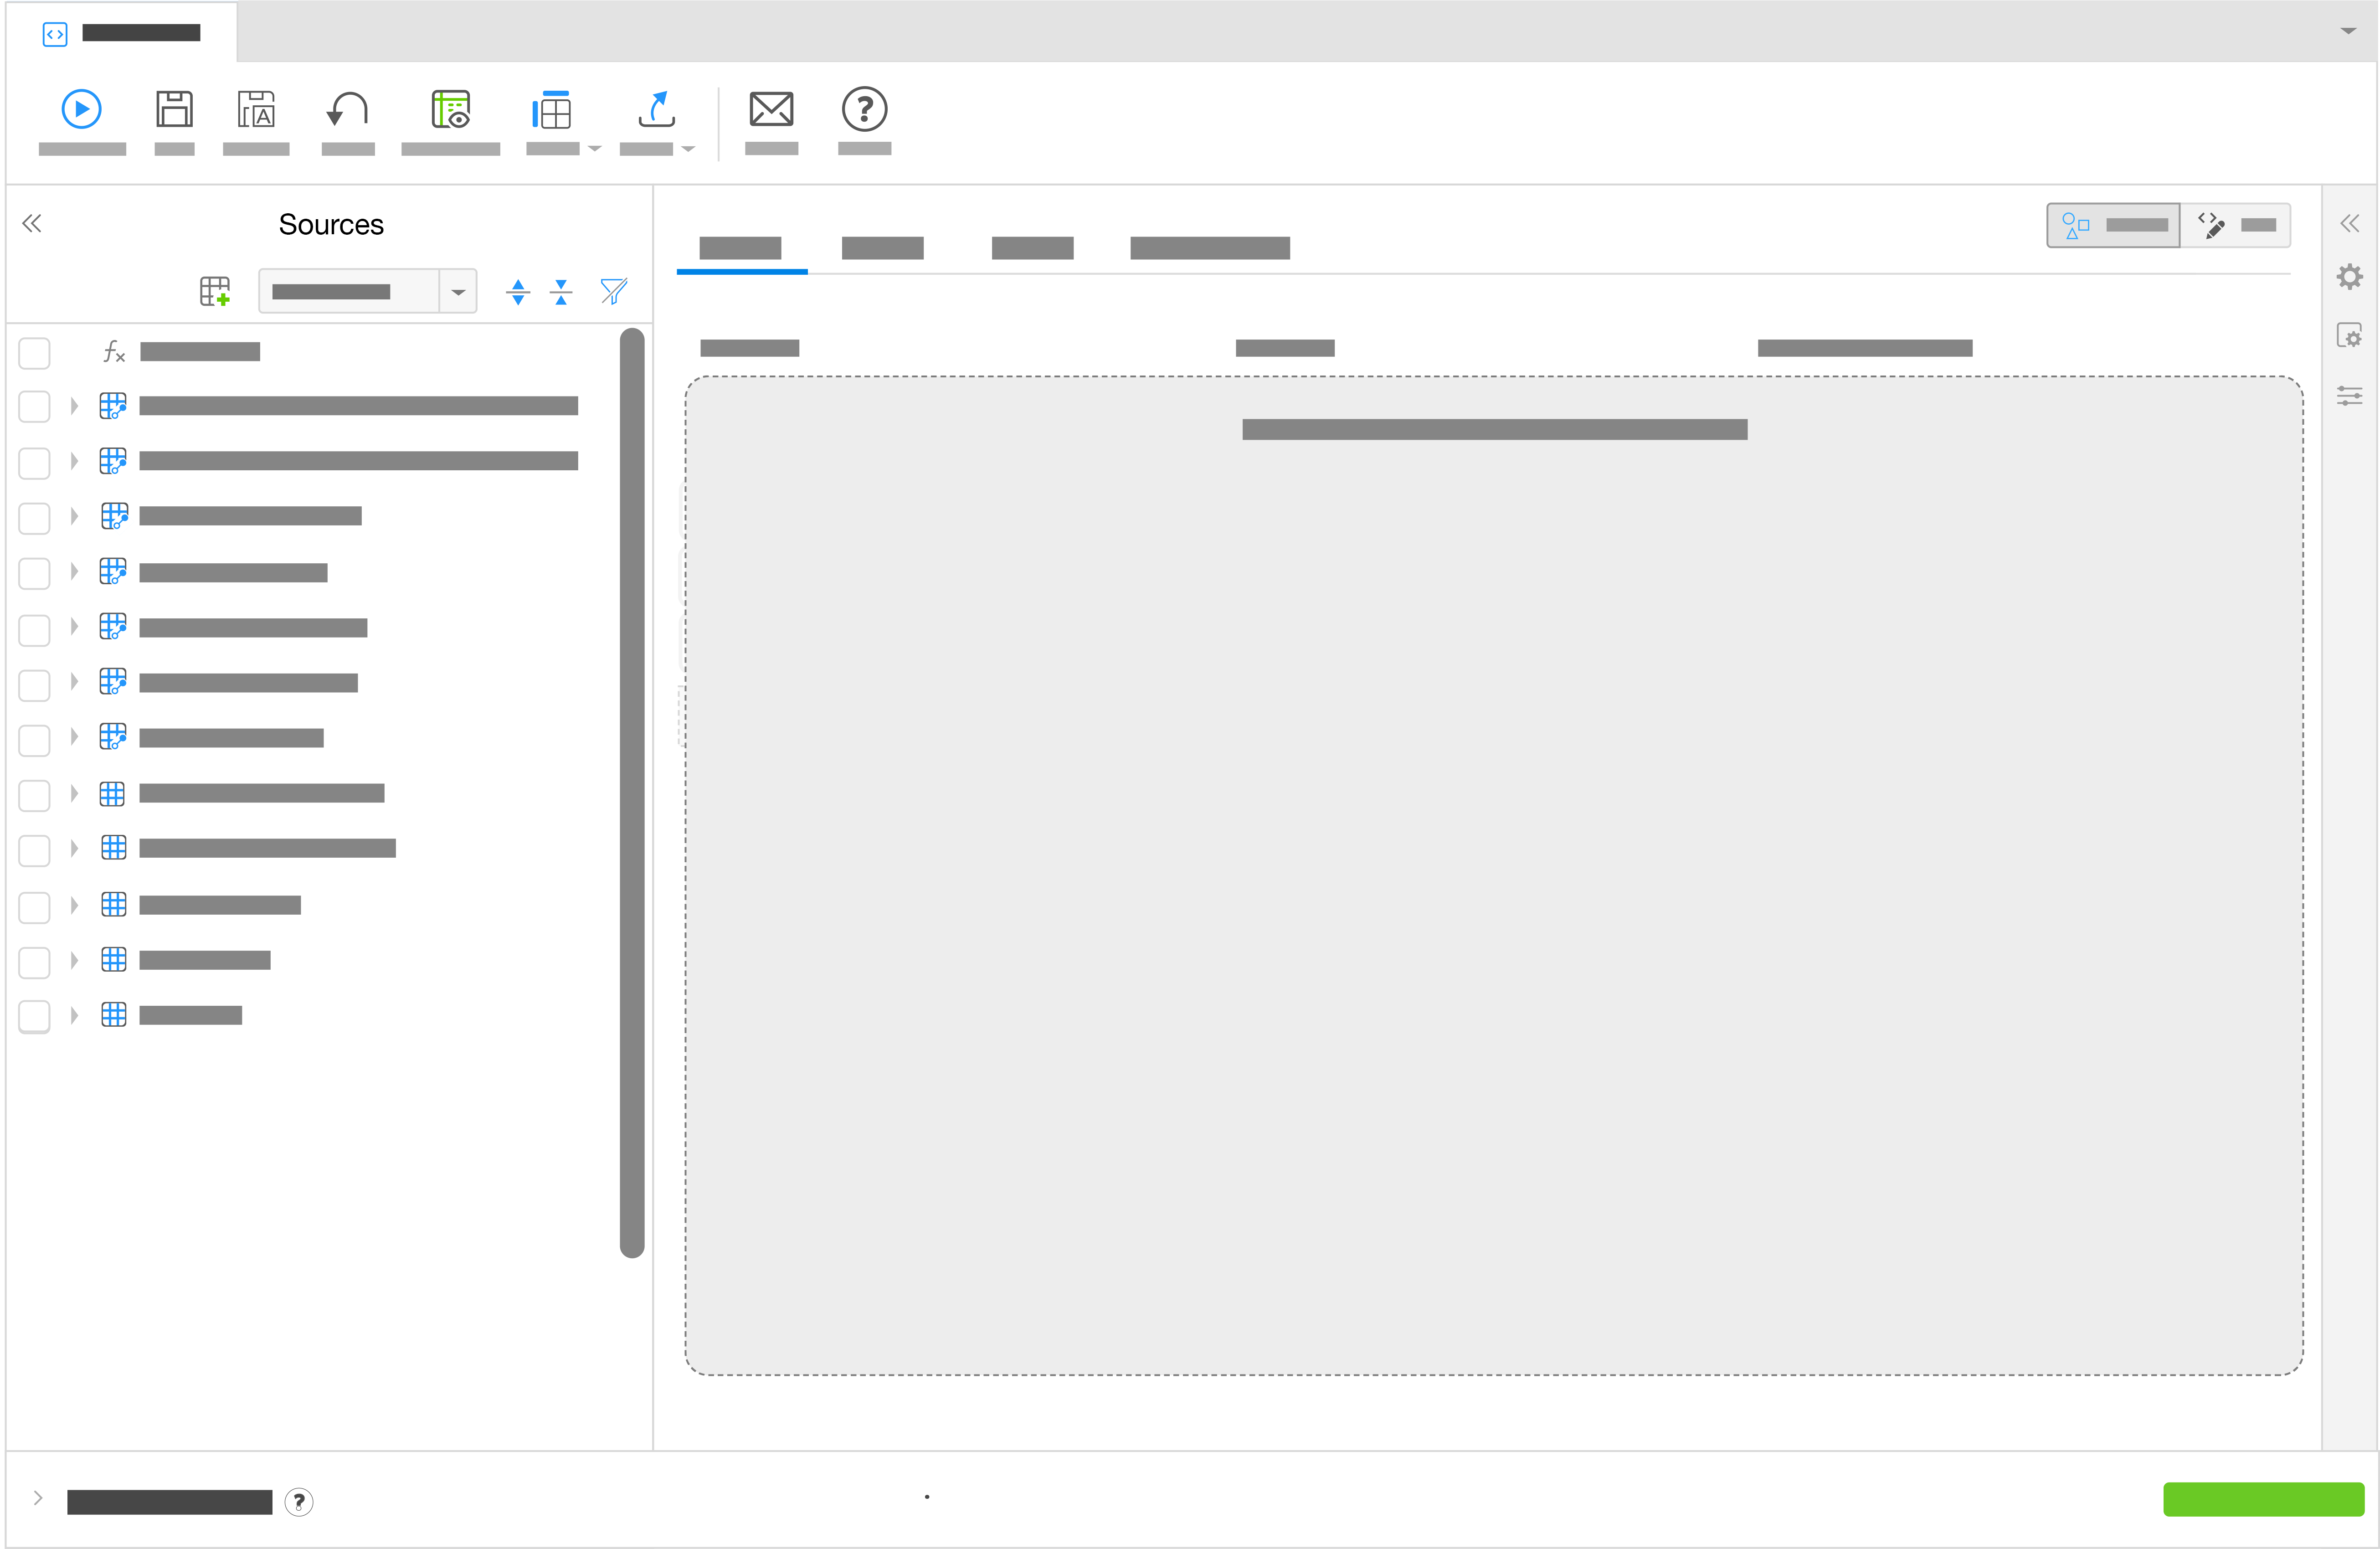Click the Undo curved arrow icon
2380x1549 pixels.
click(348, 109)
